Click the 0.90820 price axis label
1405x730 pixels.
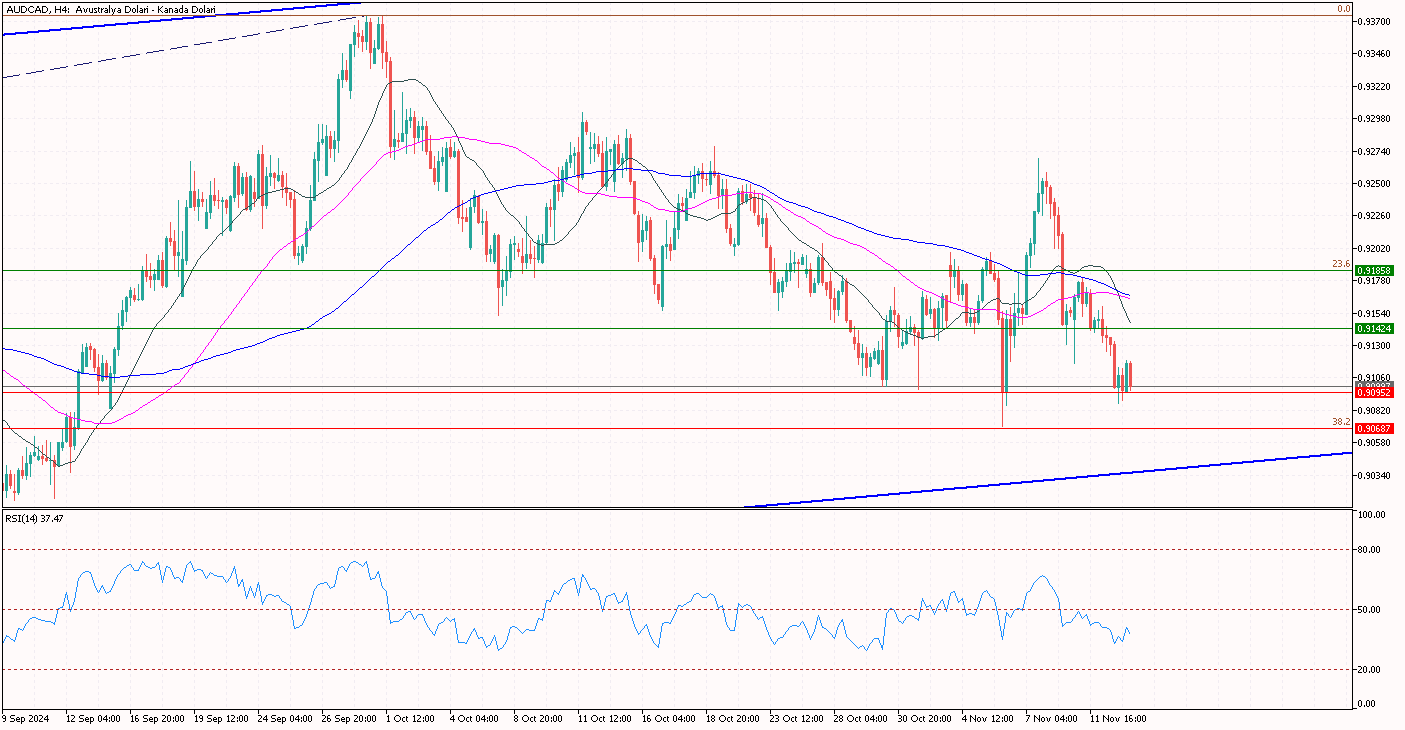[1376, 411]
